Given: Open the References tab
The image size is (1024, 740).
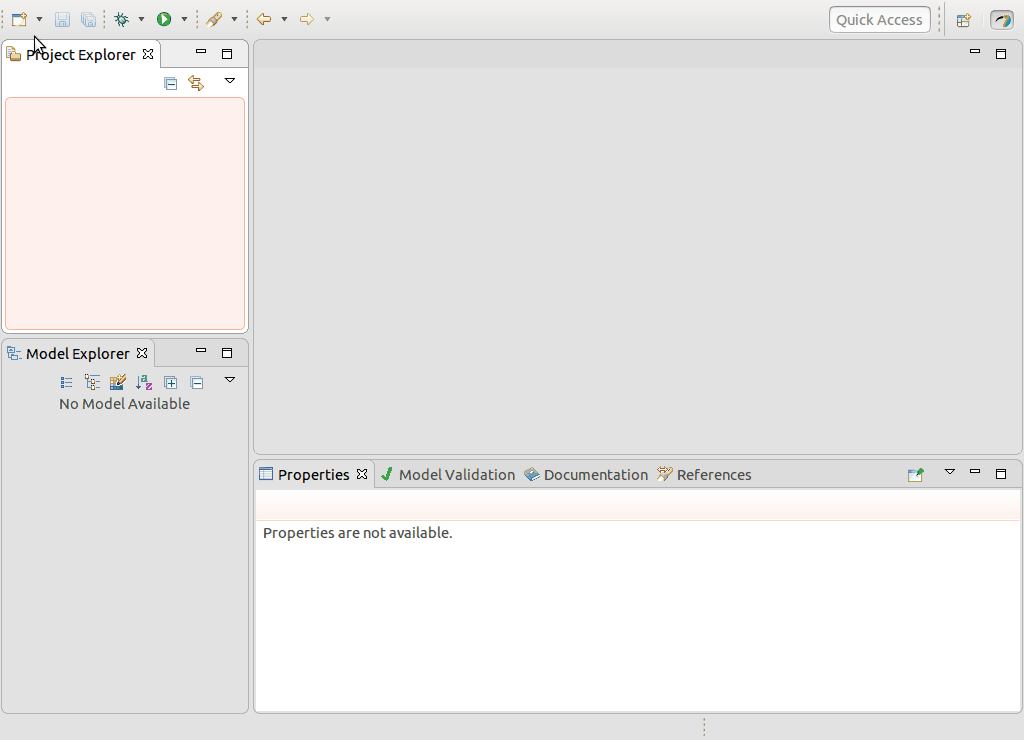Looking at the screenshot, I should point(704,475).
